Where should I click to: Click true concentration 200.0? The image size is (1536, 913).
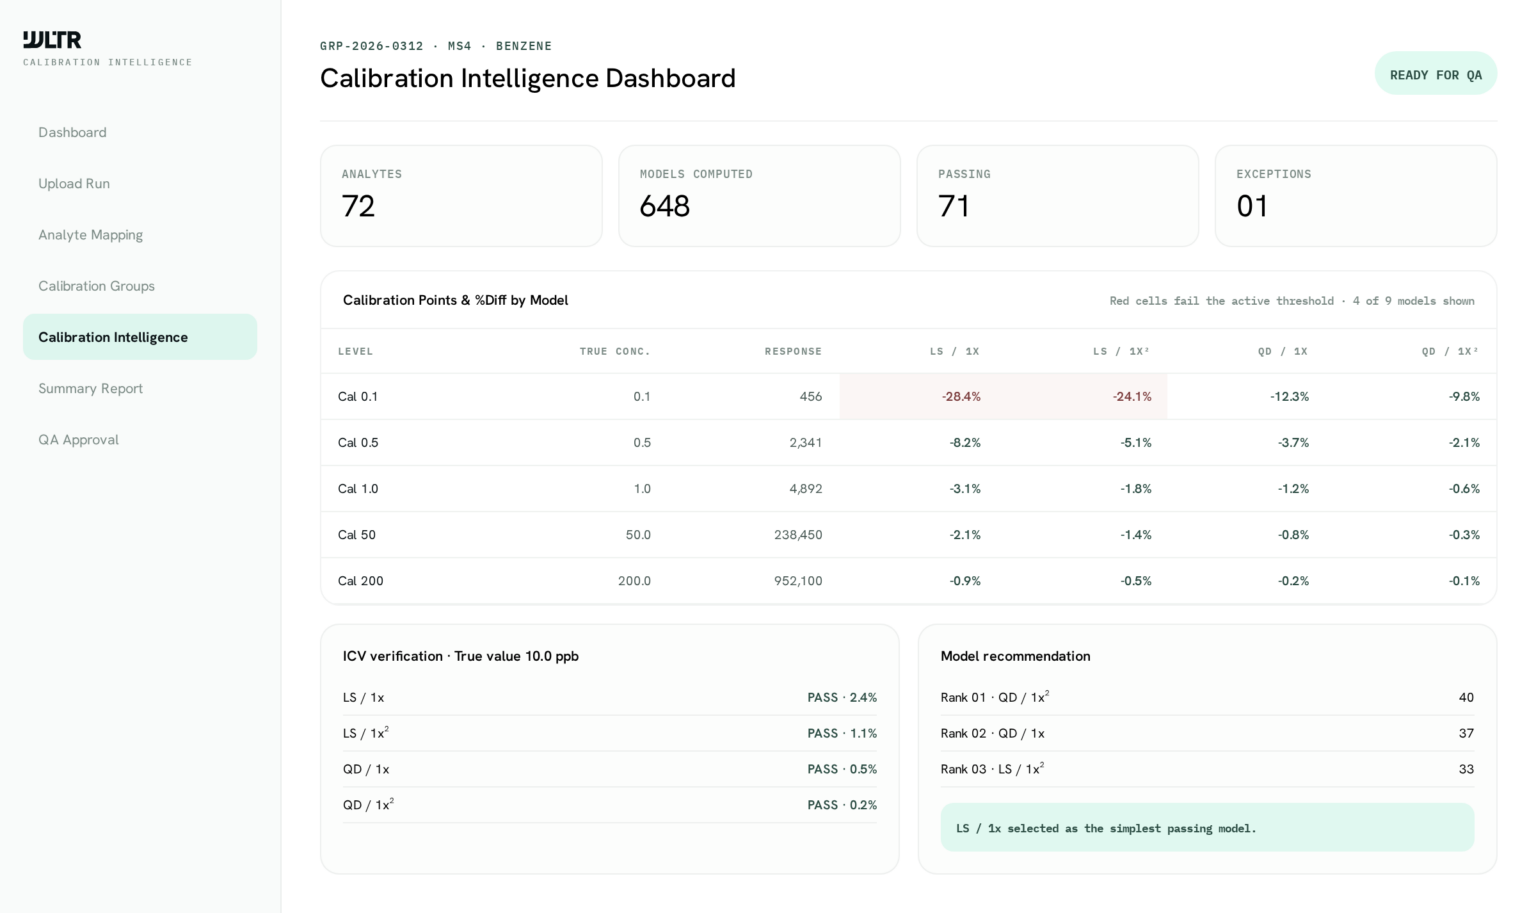634,580
